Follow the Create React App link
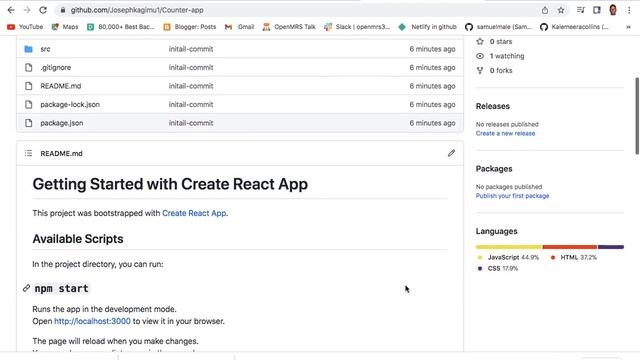640x360 pixels. click(194, 213)
